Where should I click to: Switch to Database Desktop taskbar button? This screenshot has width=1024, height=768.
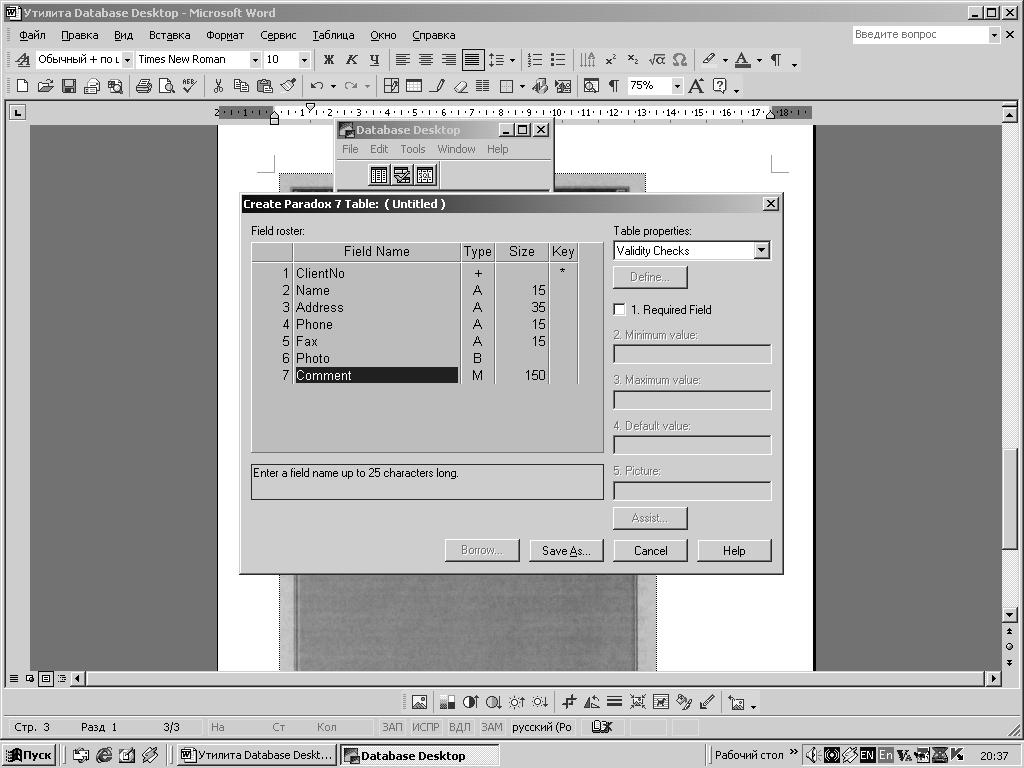coord(420,755)
